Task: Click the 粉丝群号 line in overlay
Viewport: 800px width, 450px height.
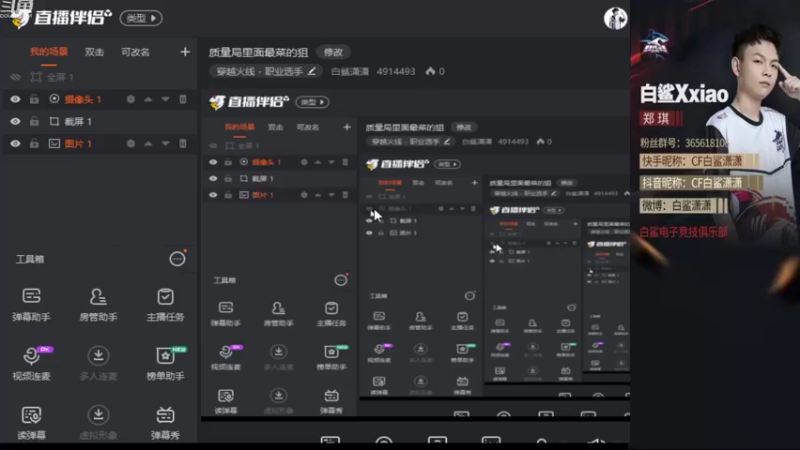Action: pos(684,143)
